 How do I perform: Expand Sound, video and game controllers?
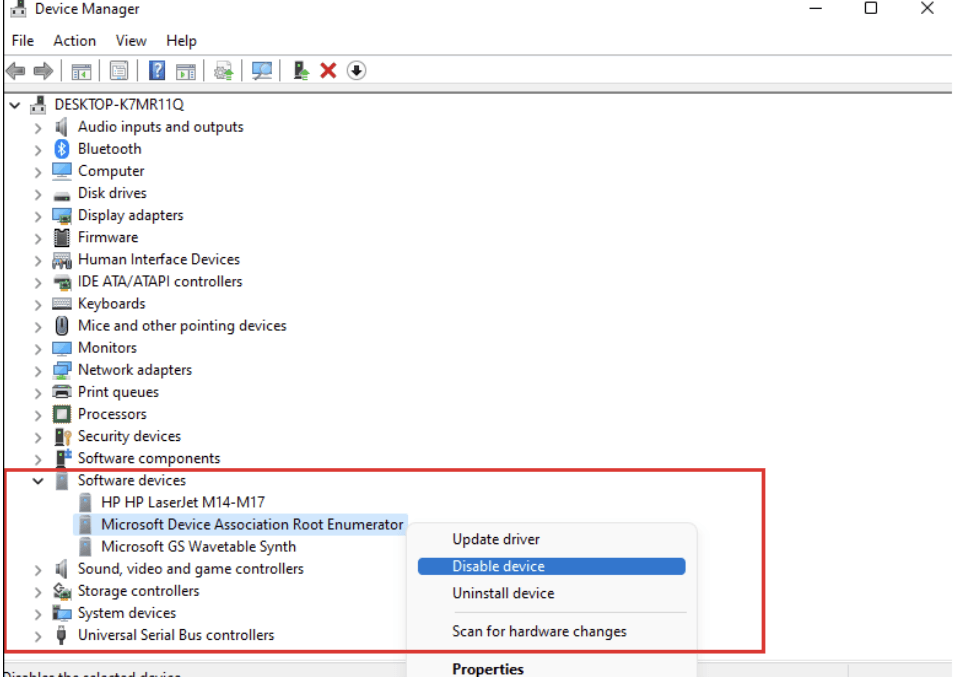(x=38, y=569)
